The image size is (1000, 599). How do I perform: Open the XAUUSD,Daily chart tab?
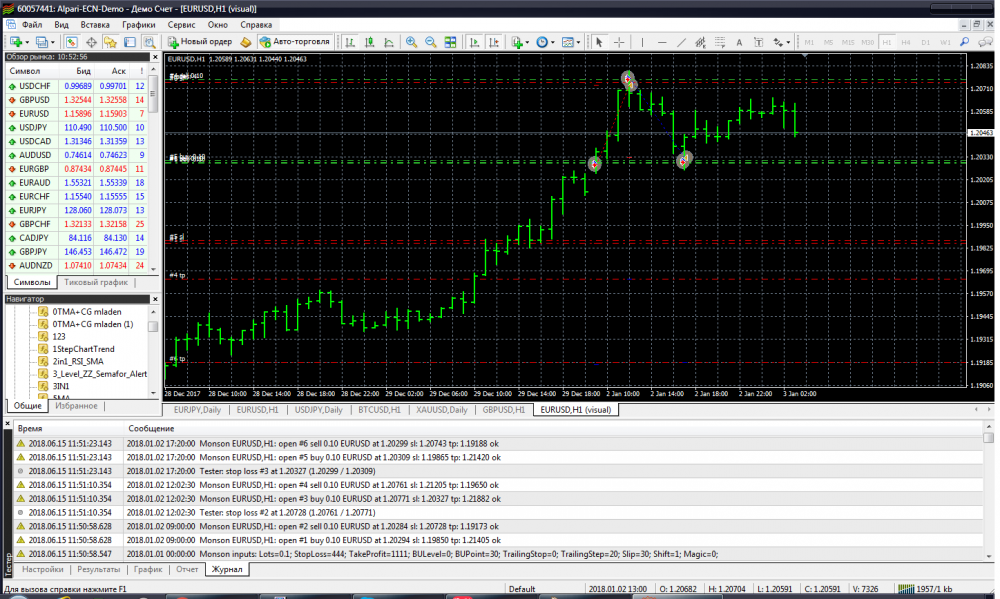point(442,410)
